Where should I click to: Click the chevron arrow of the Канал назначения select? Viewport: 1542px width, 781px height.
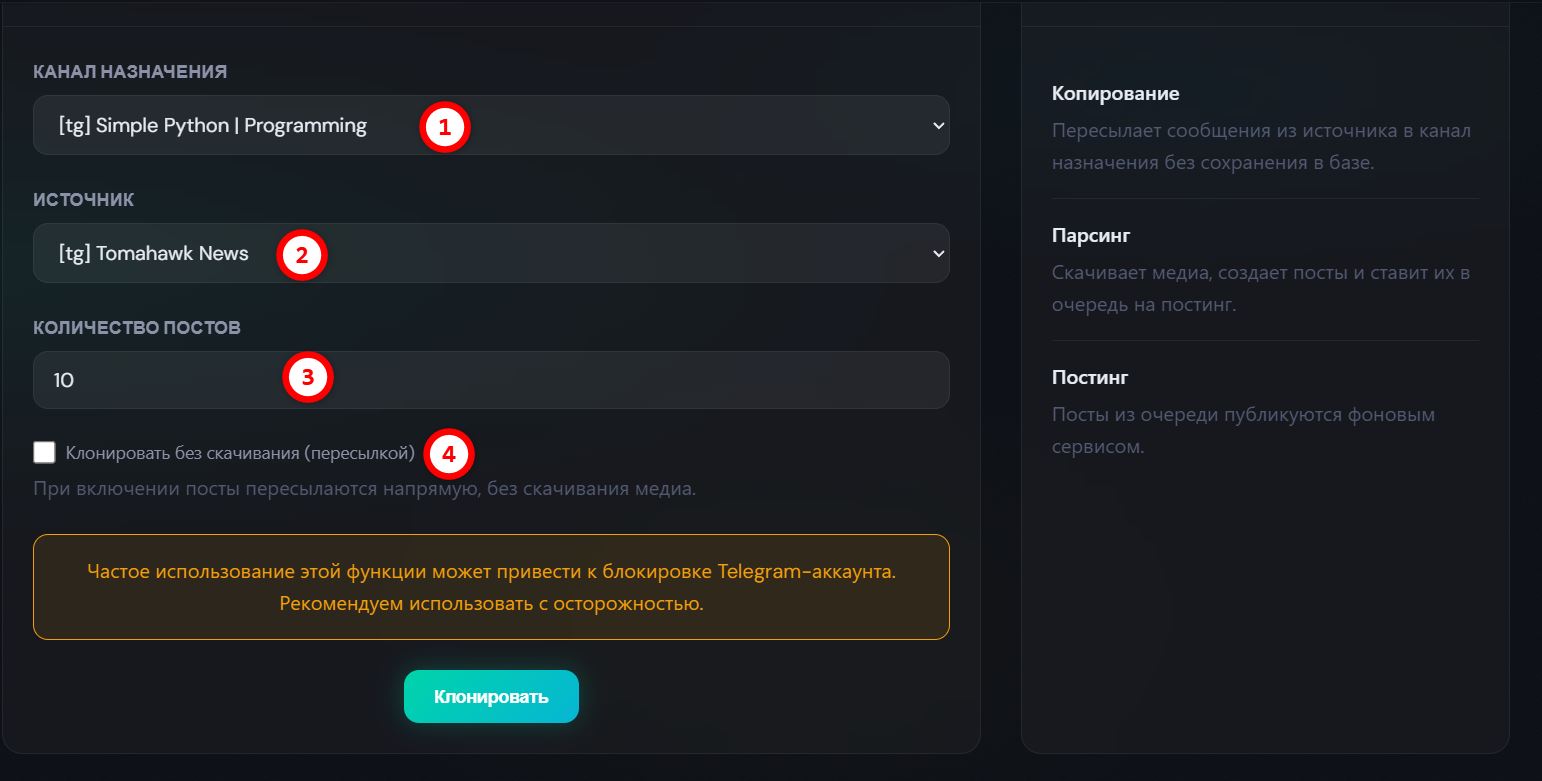click(x=938, y=125)
